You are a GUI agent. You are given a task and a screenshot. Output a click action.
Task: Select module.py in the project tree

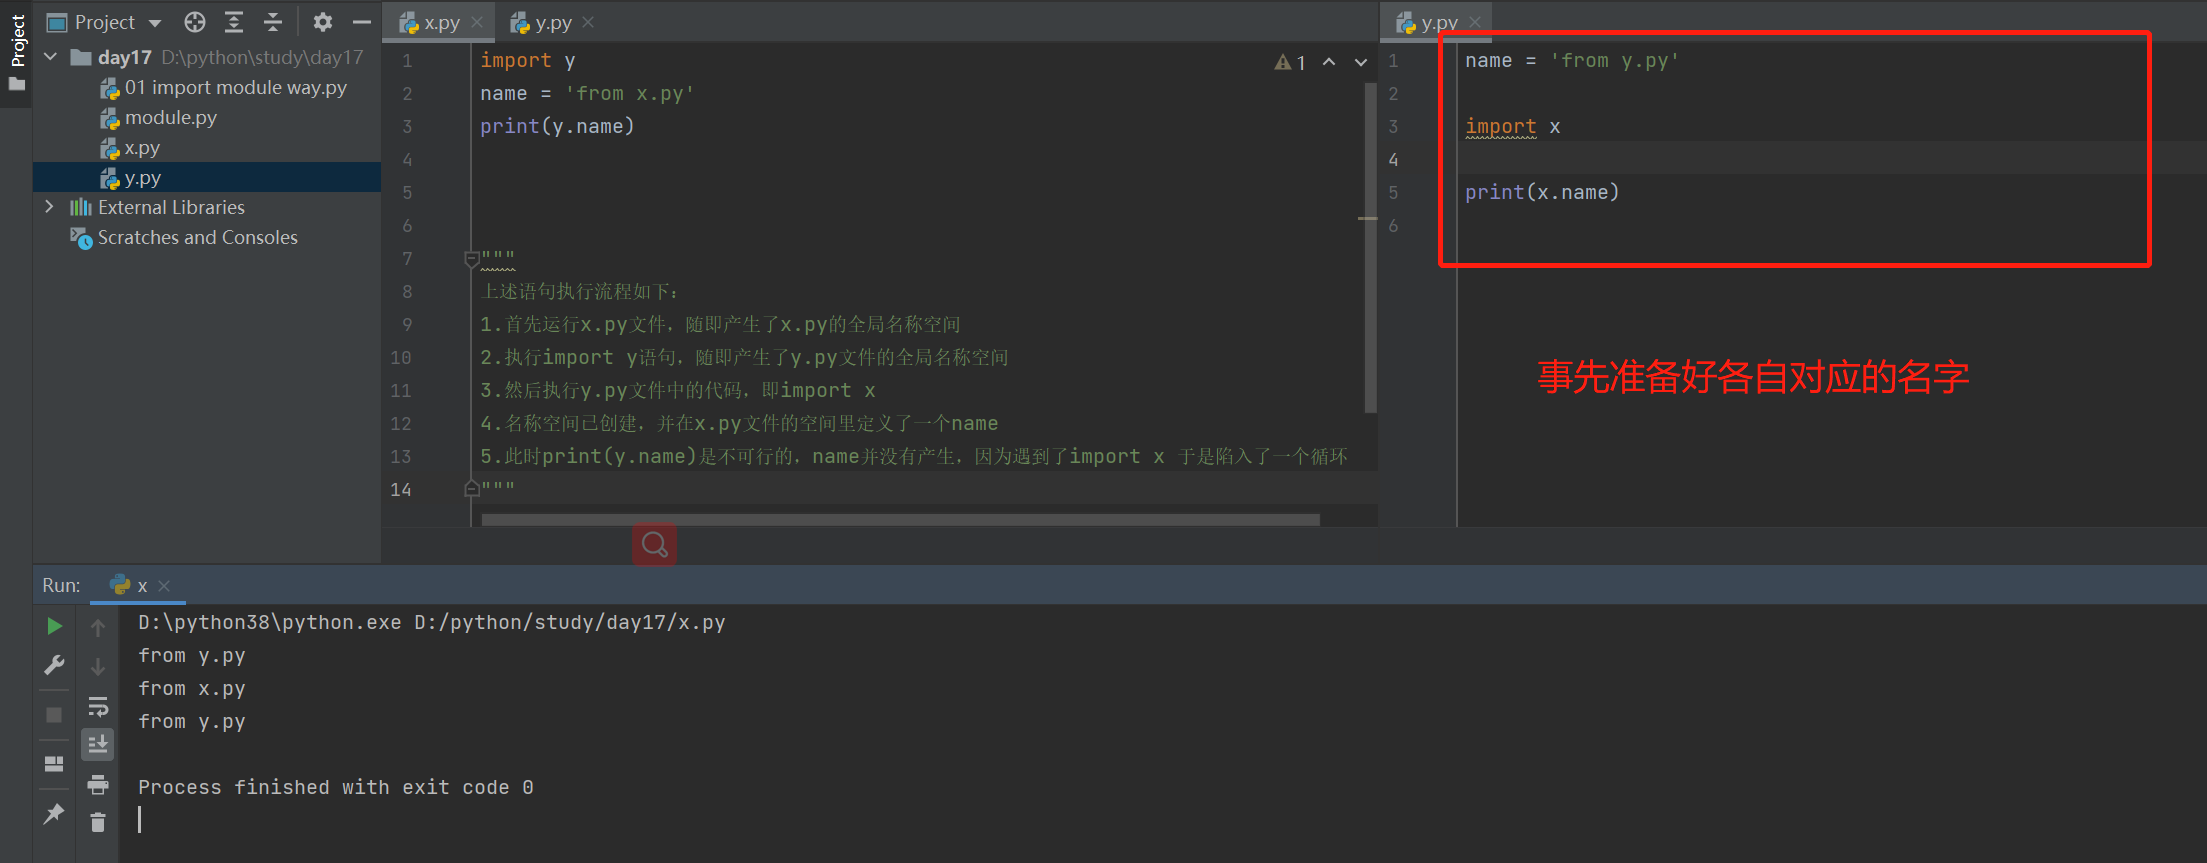click(158, 118)
